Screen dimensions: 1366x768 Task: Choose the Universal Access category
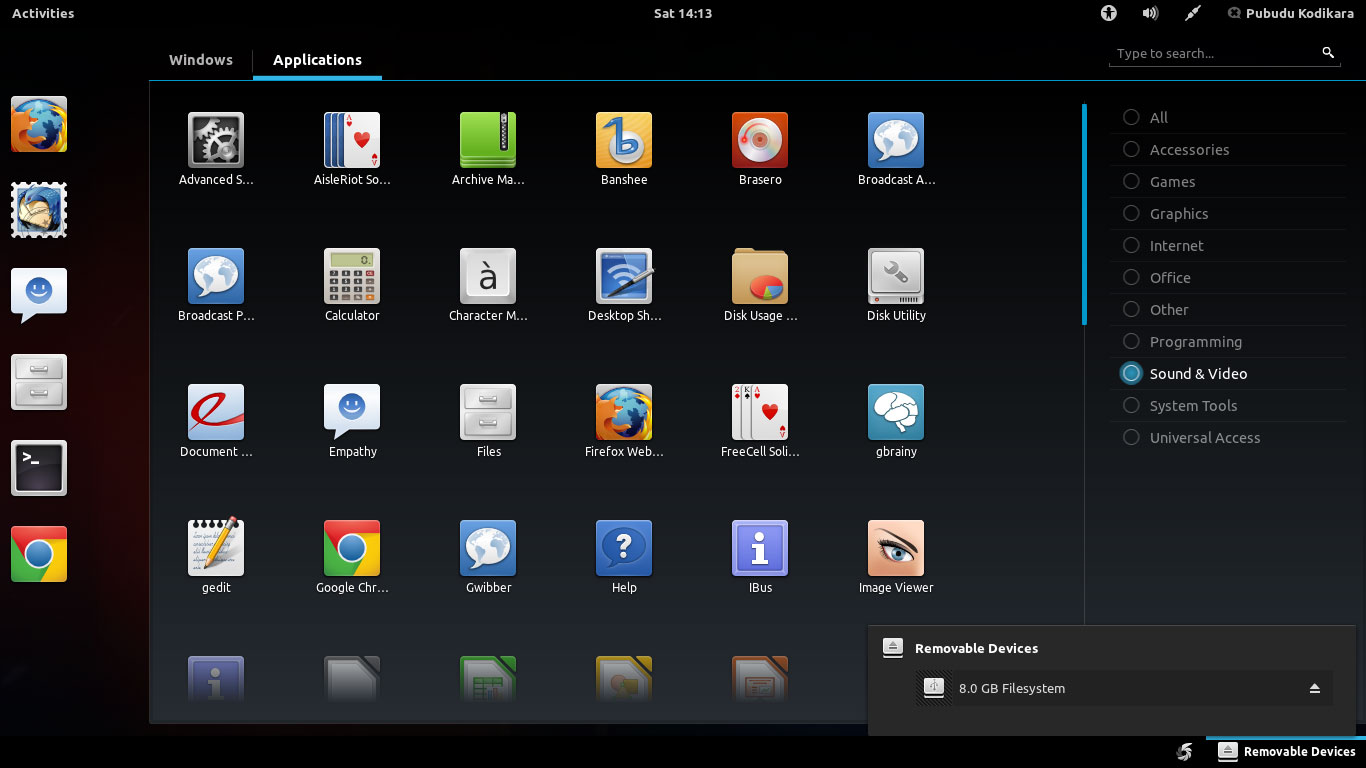click(1228, 437)
